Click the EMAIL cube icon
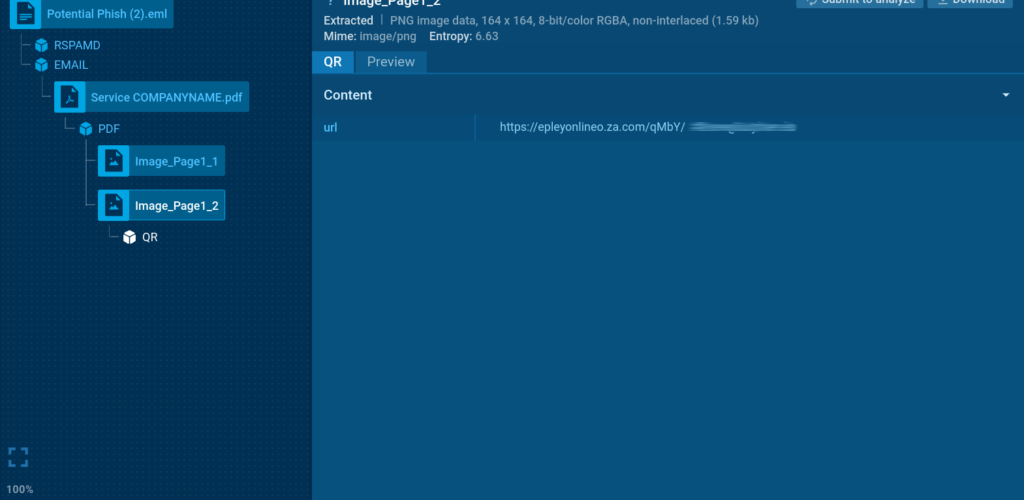The image size is (1024, 500). coord(42,65)
